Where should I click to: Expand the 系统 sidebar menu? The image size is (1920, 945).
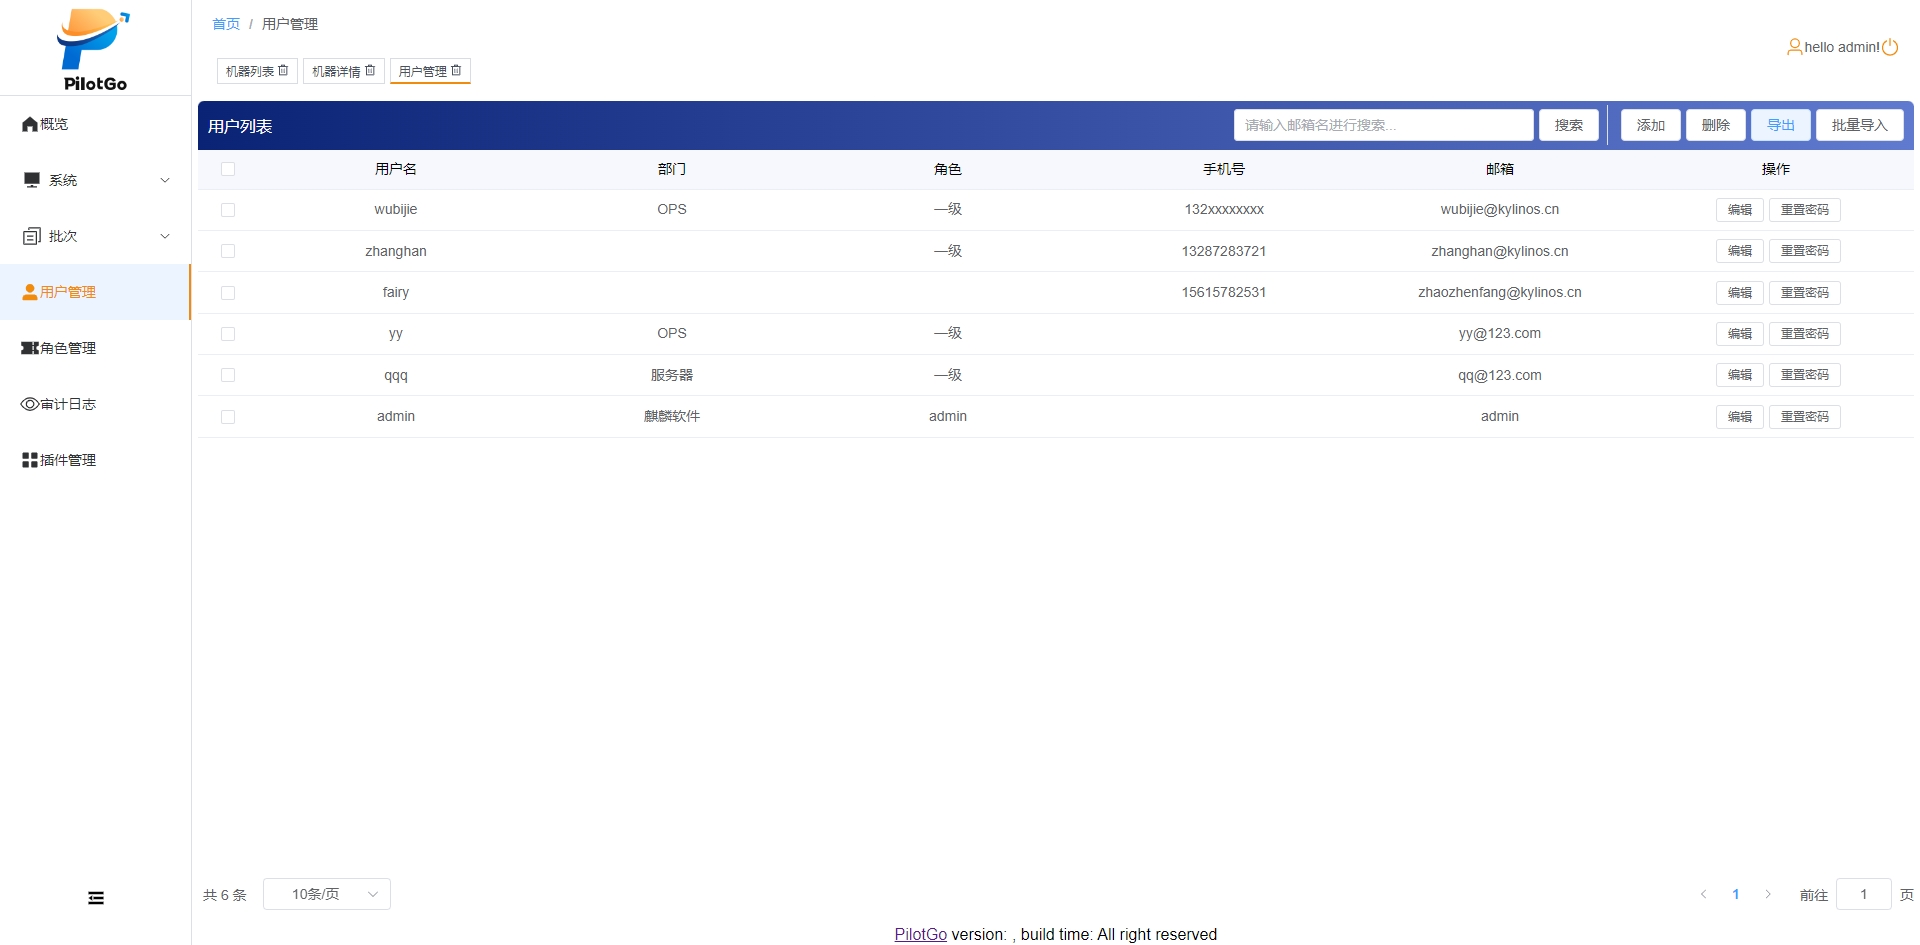click(95, 180)
